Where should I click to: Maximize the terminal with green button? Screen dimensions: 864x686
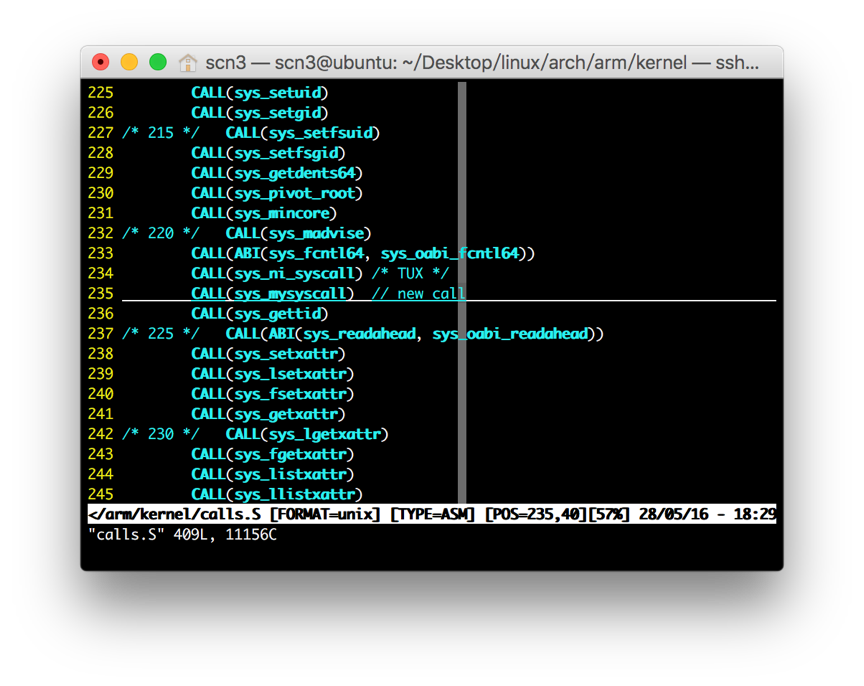(x=158, y=62)
